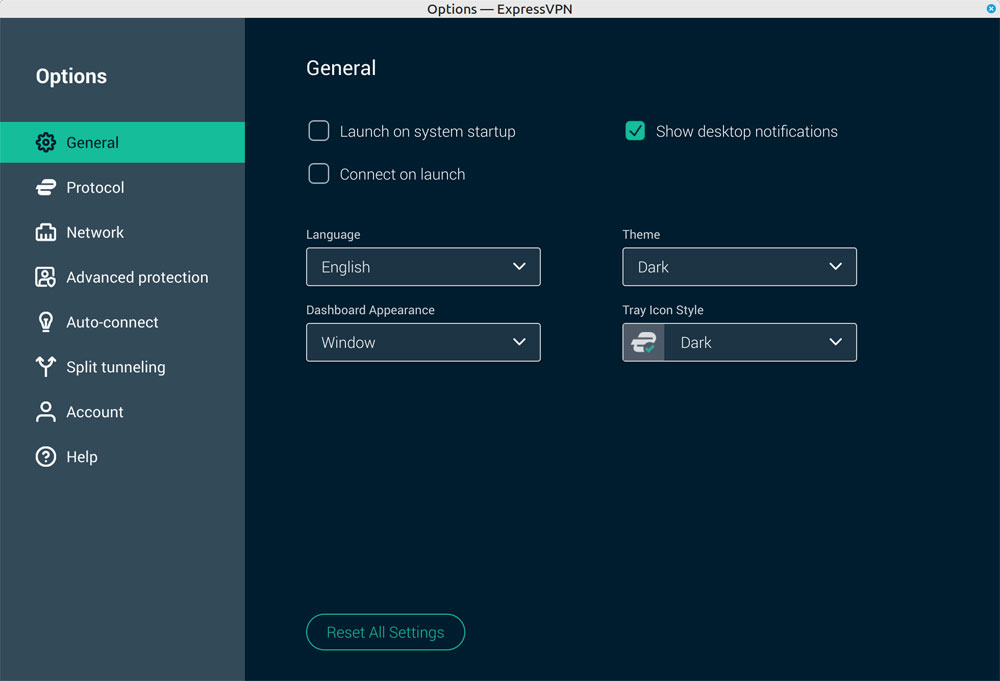Open the Help section label
The height and width of the screenshot is (681, 1000).
82,457
